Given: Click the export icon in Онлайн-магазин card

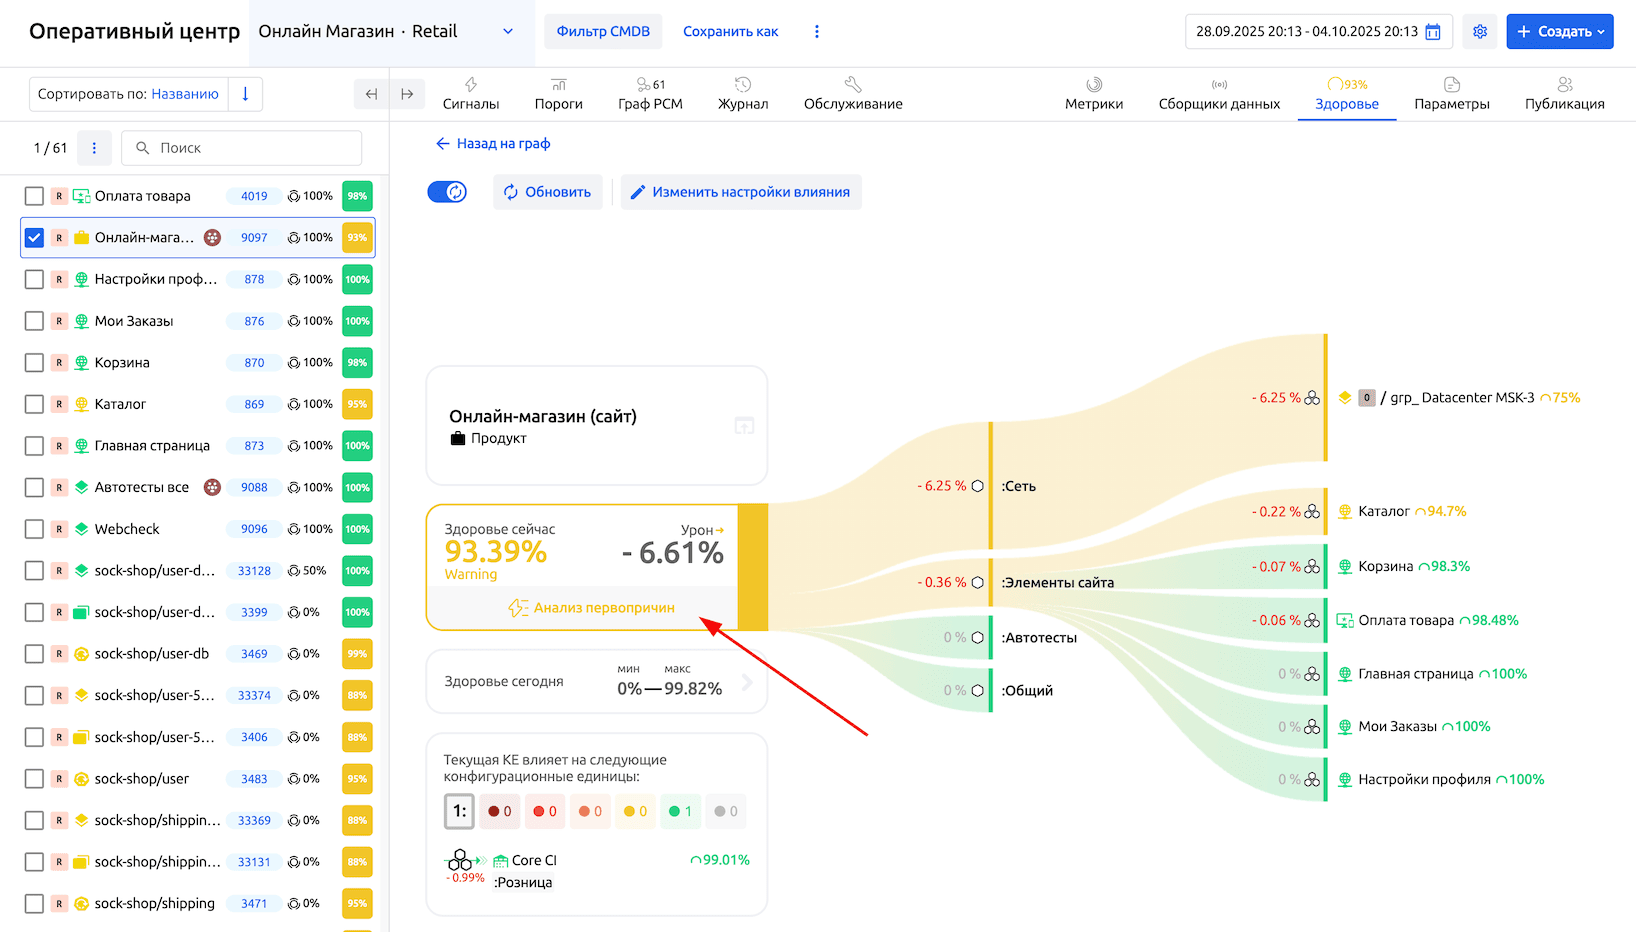Looking at the screenshot, I should click(x=744, y=426).
